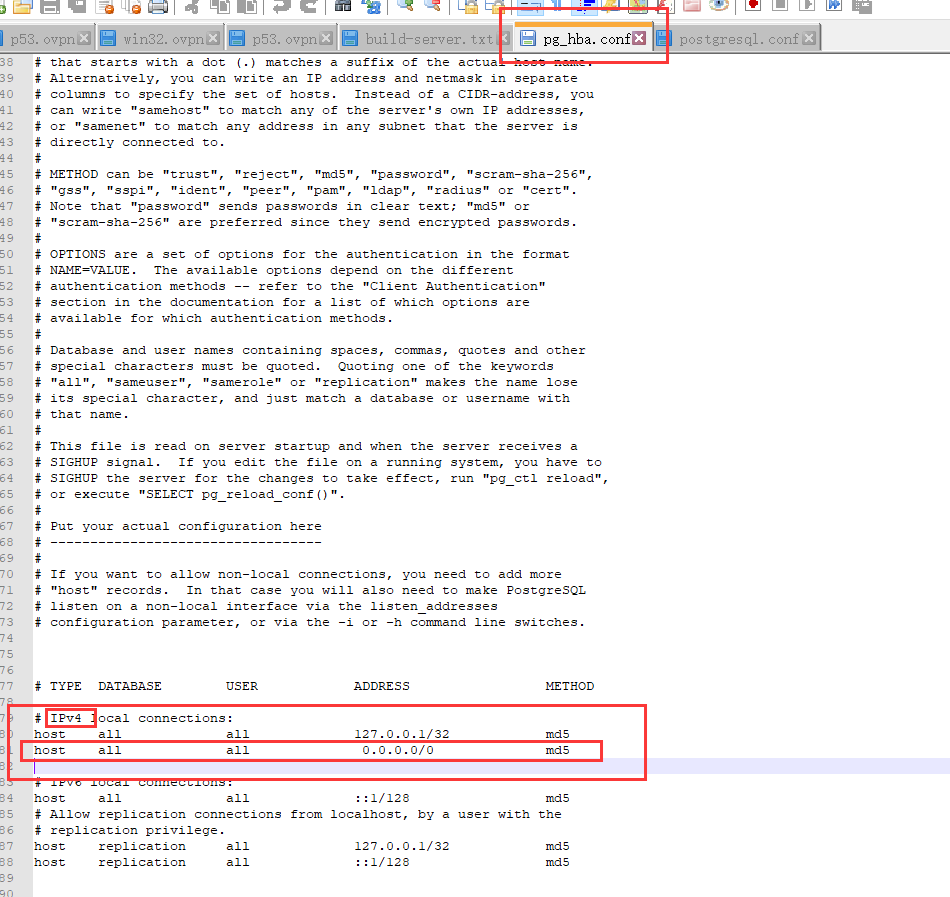This screenshot has height=897, width=950.
Task: Close the pg_hba.conf tab
Action: (639, 39)
